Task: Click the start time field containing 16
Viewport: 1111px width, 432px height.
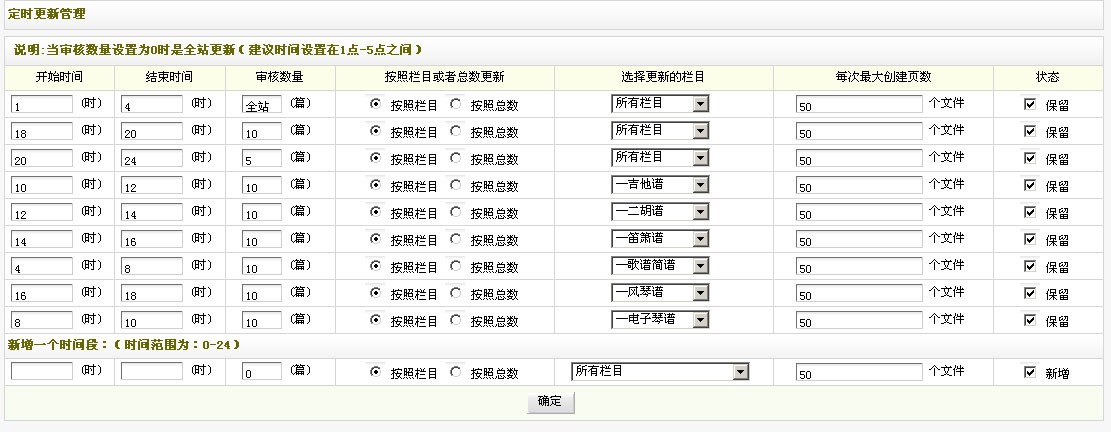Action: (42, 292)
